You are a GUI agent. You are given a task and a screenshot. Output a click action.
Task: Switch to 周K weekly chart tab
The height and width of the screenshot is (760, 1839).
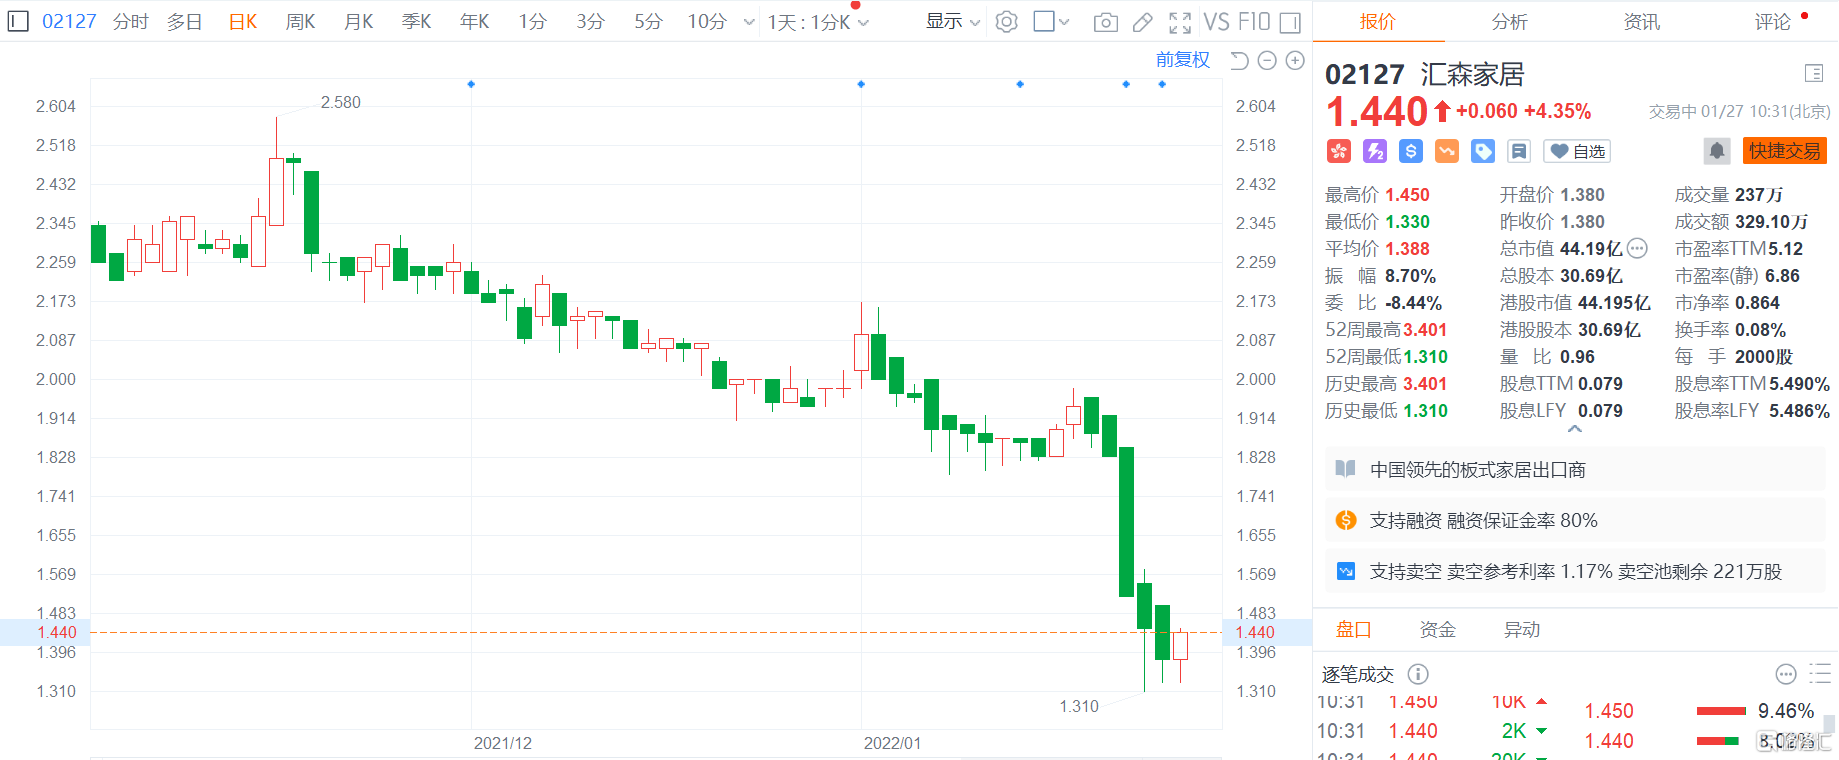coord(300,22)
